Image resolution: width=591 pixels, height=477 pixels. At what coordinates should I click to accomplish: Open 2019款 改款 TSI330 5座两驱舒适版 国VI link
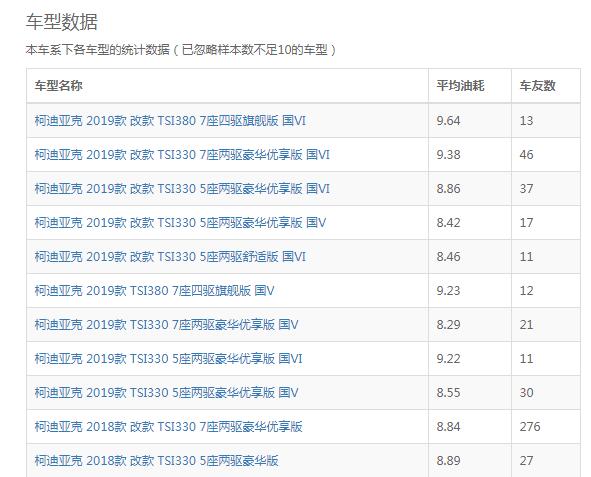click(x=170, y=257)
